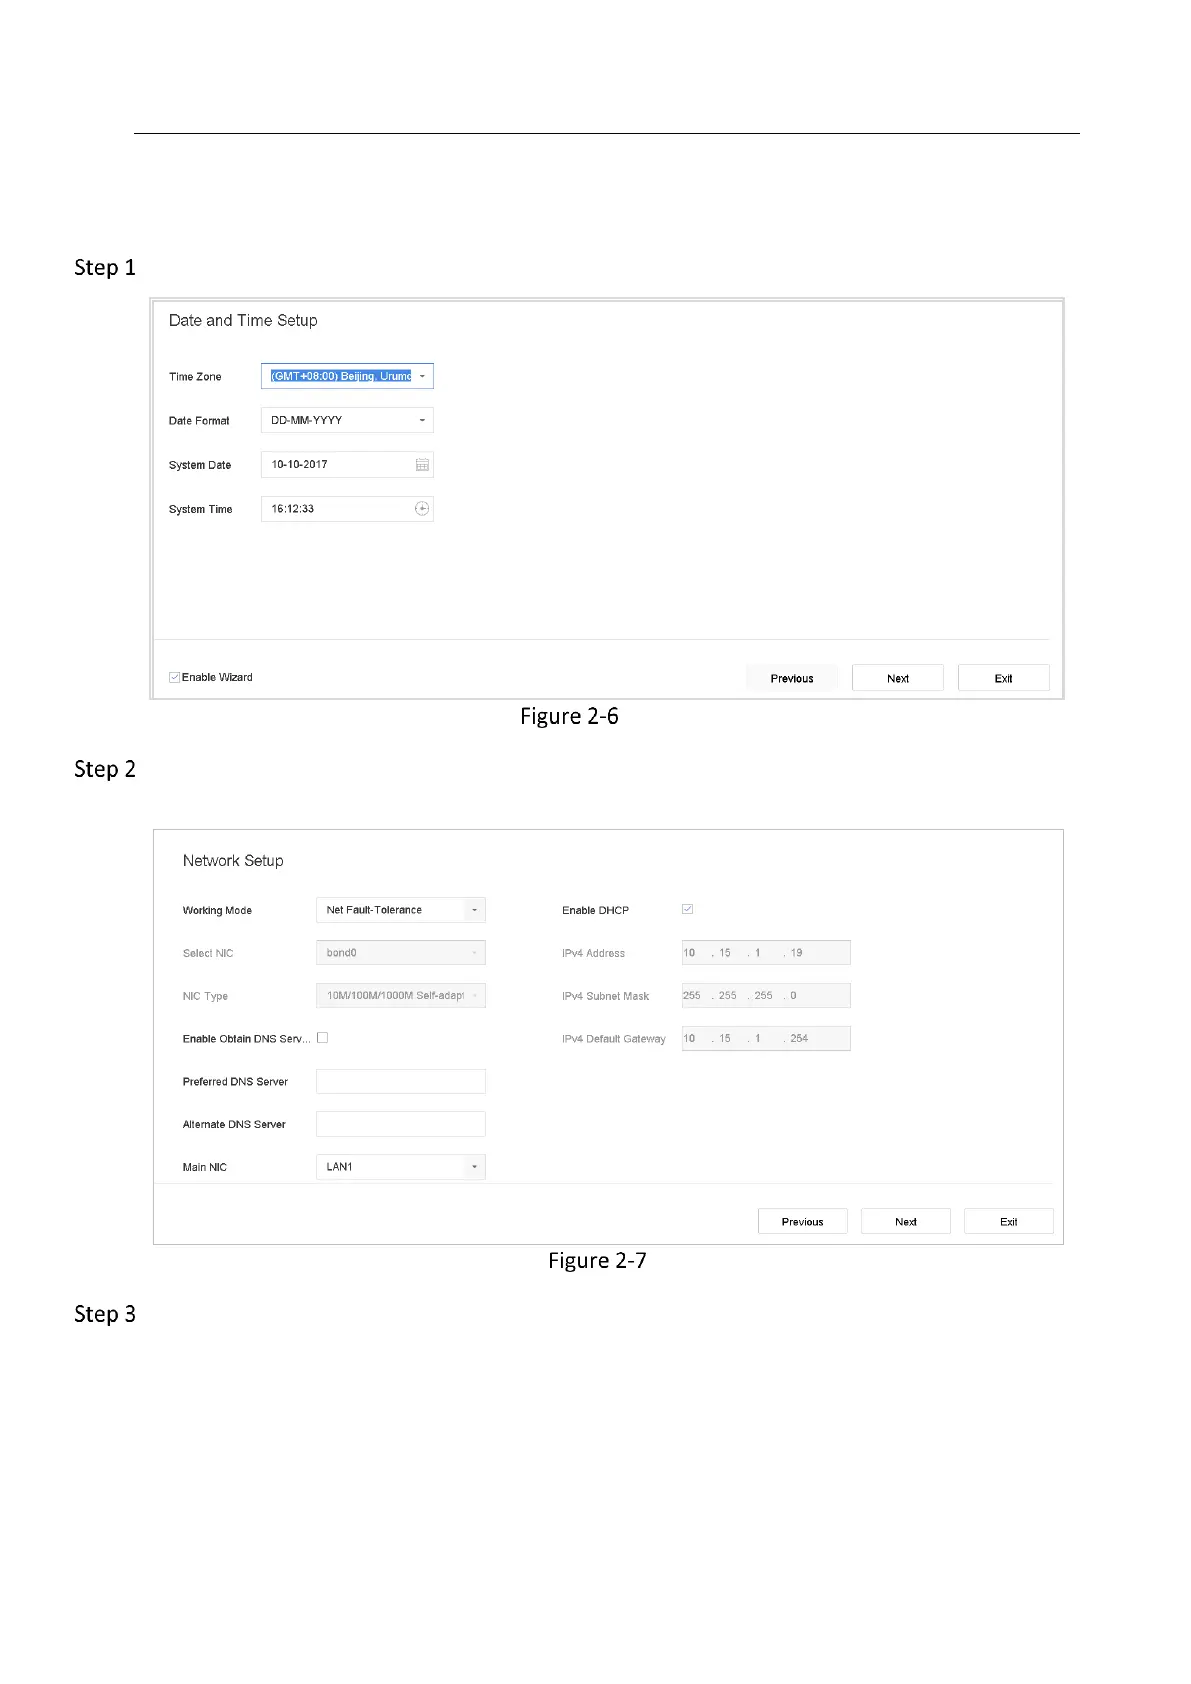Open the System Date calendar icon
Screen dimensions: 1191x1684
tap(422, 465)
